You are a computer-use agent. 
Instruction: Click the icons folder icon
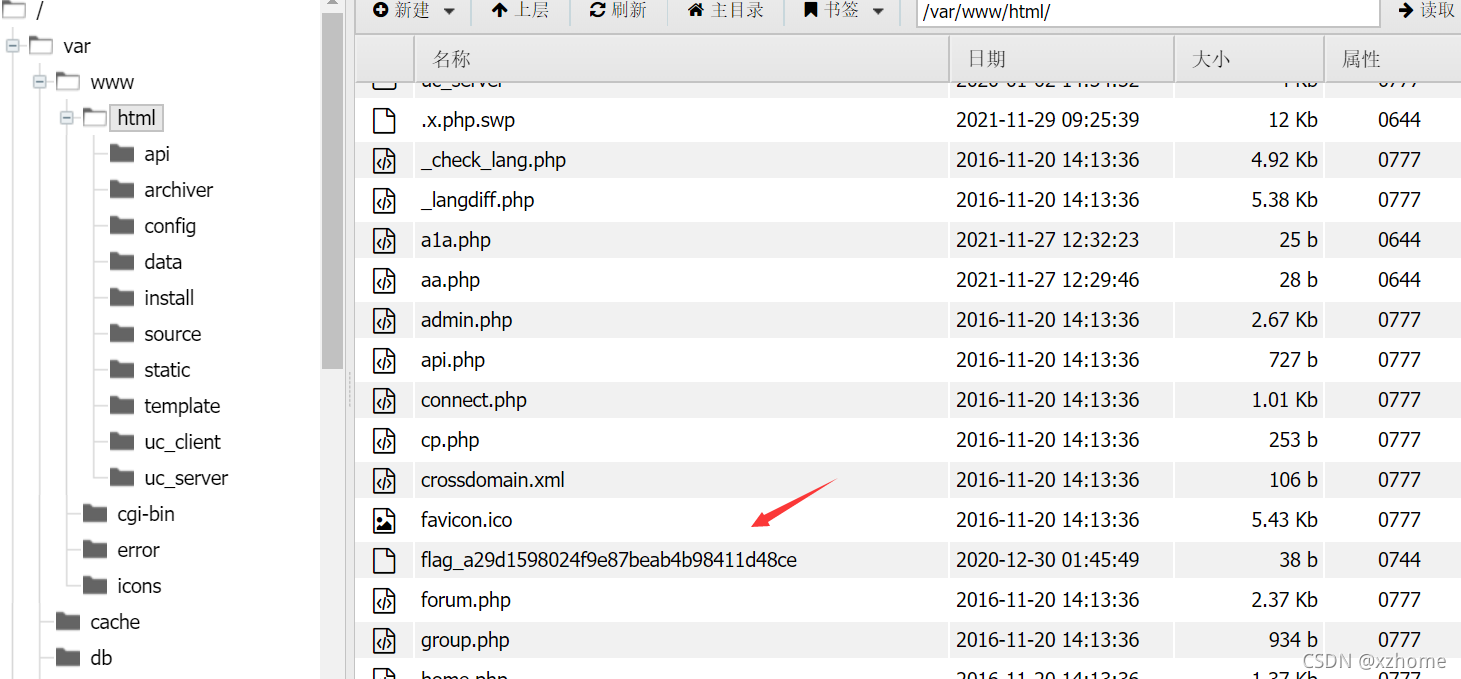[x=95, y=585]
